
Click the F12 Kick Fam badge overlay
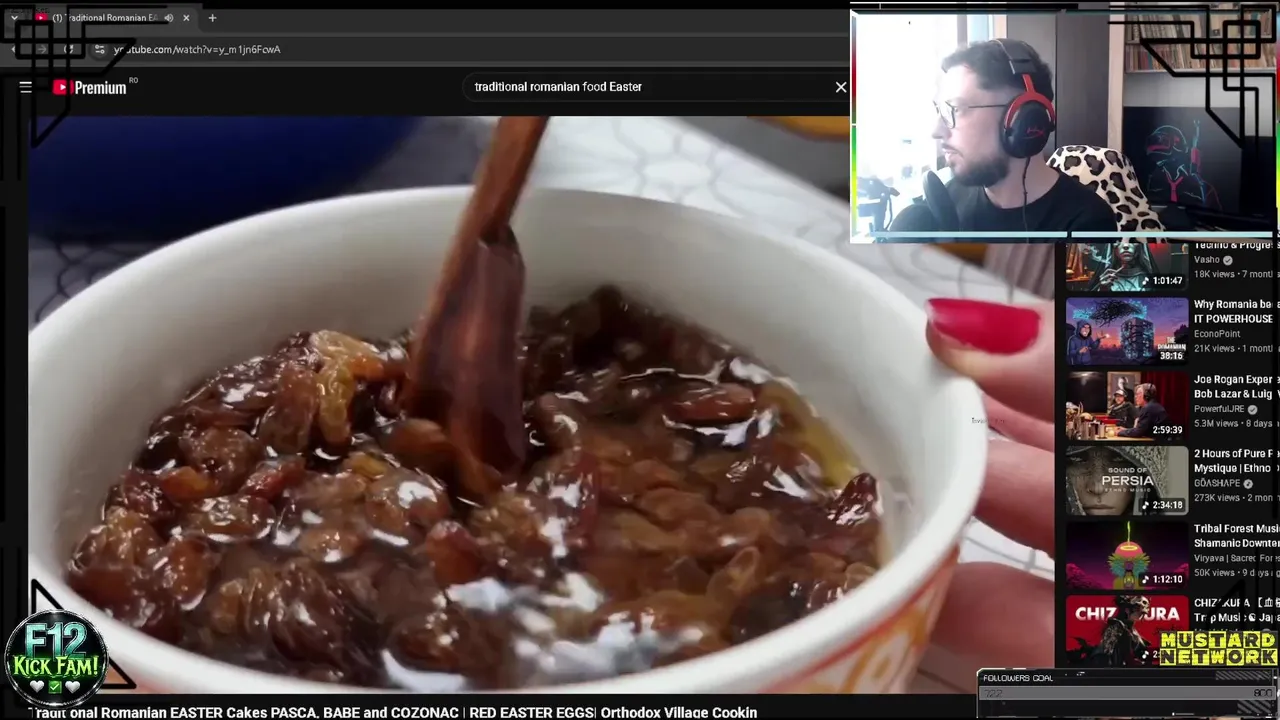pyautogui.click(x=56, y=658)
